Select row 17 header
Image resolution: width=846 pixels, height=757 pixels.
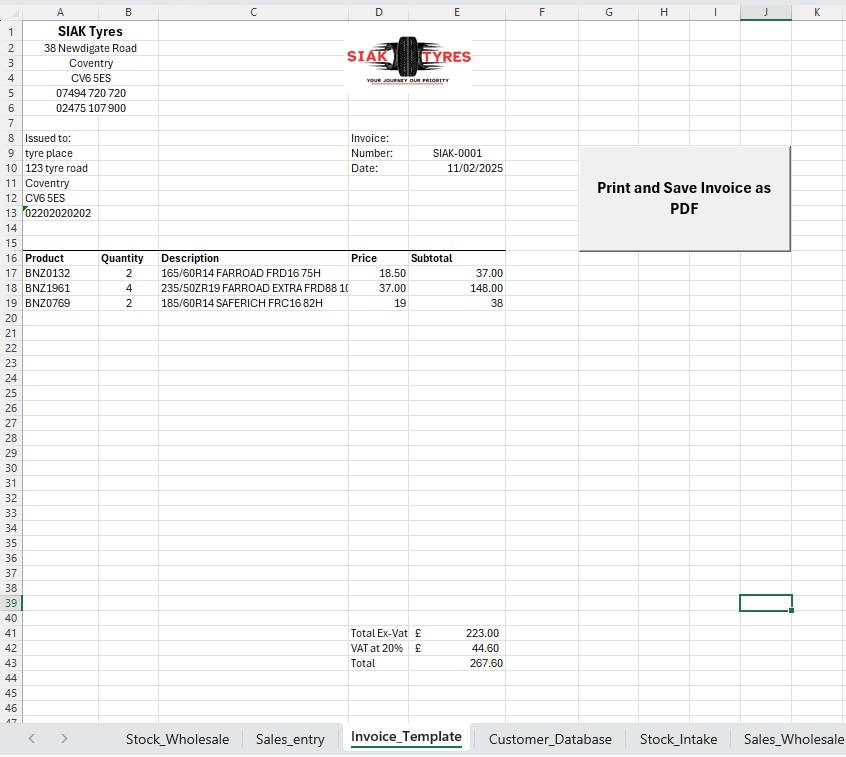click(11, 273)
